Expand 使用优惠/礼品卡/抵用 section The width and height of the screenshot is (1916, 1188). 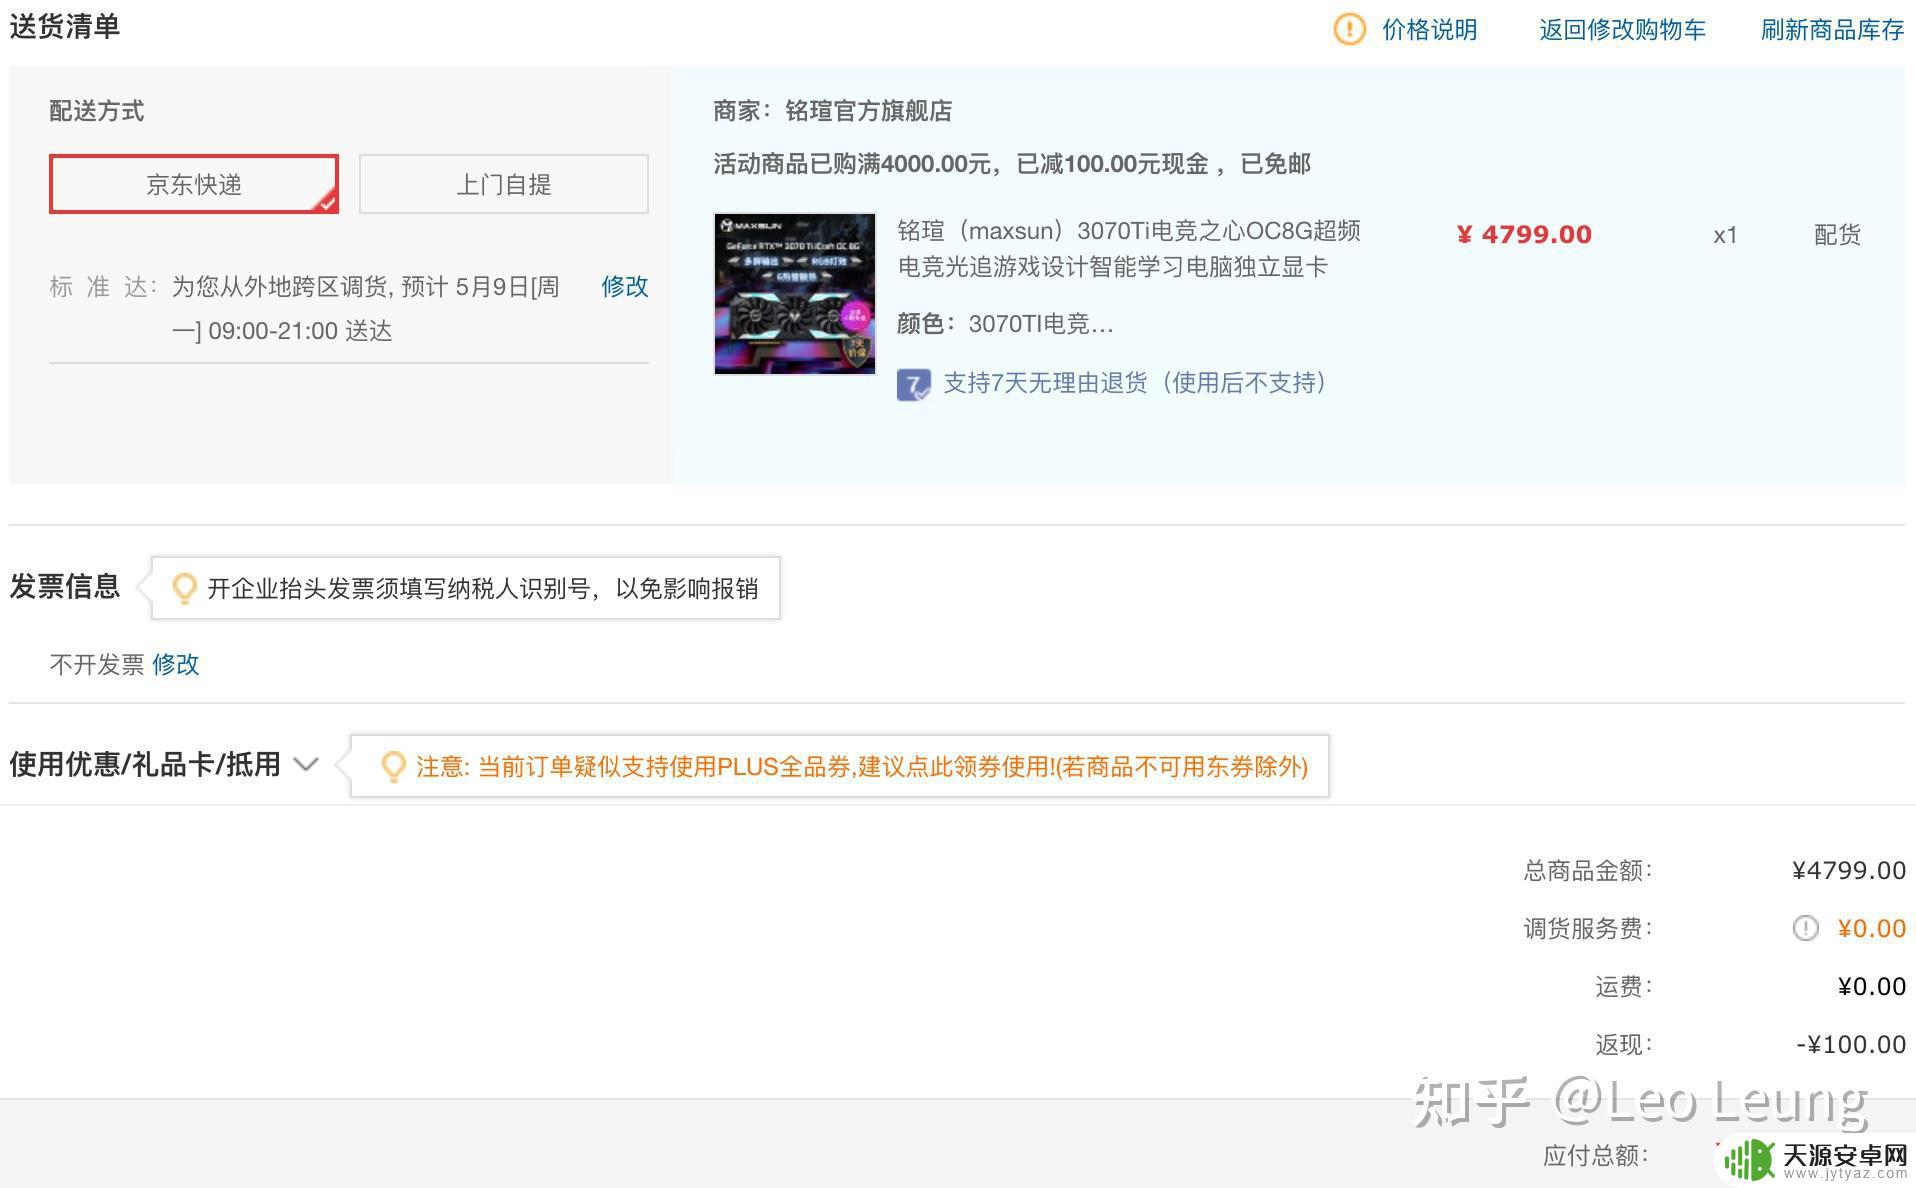(163, 765)
